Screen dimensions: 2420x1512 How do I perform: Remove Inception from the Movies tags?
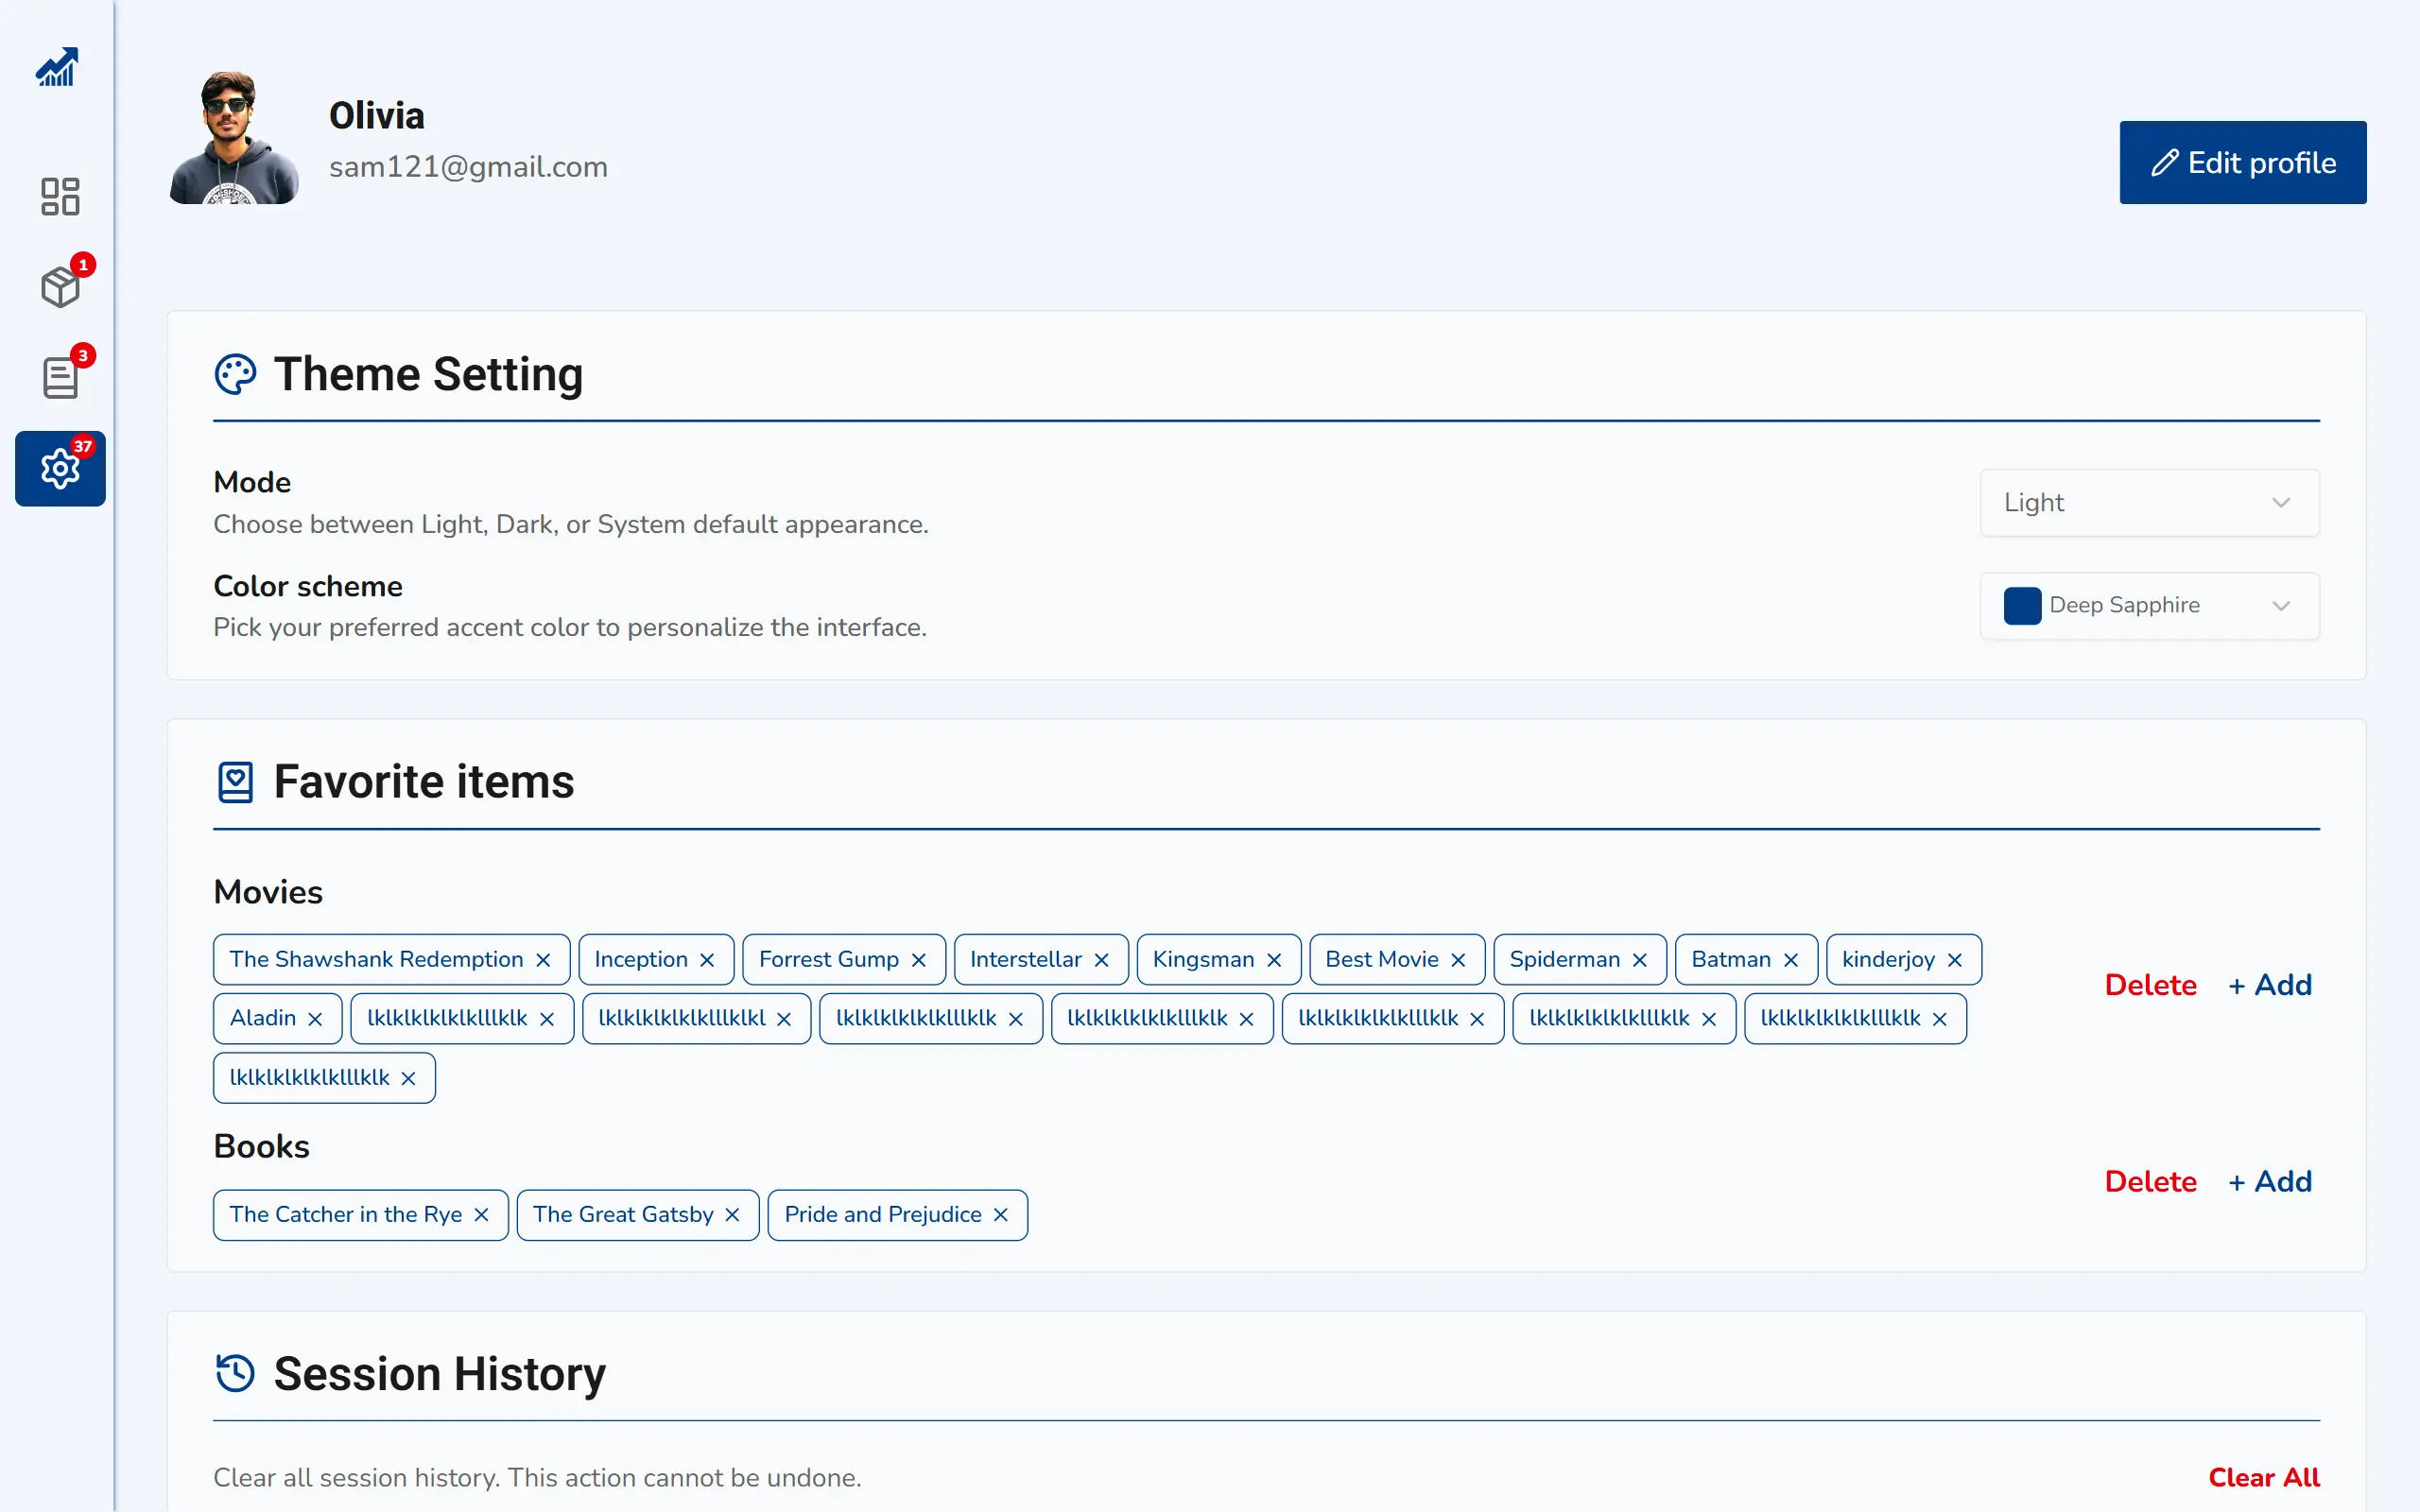coord(707,960)
